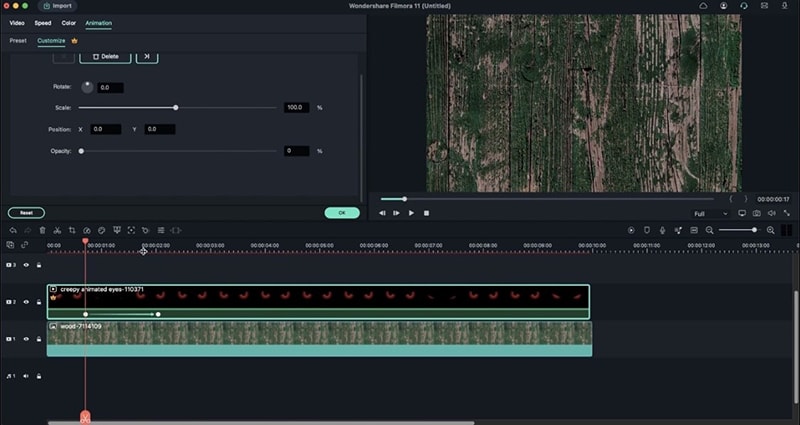Open the Green Screen tool in timeline toolbar
The image size is (800, 425).
(117, 231)
